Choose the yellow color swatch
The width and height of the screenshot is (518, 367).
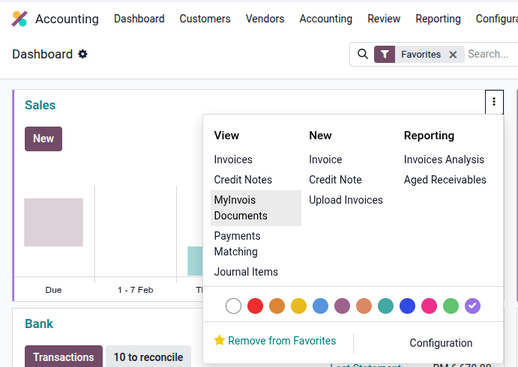[x=299, y=306]
